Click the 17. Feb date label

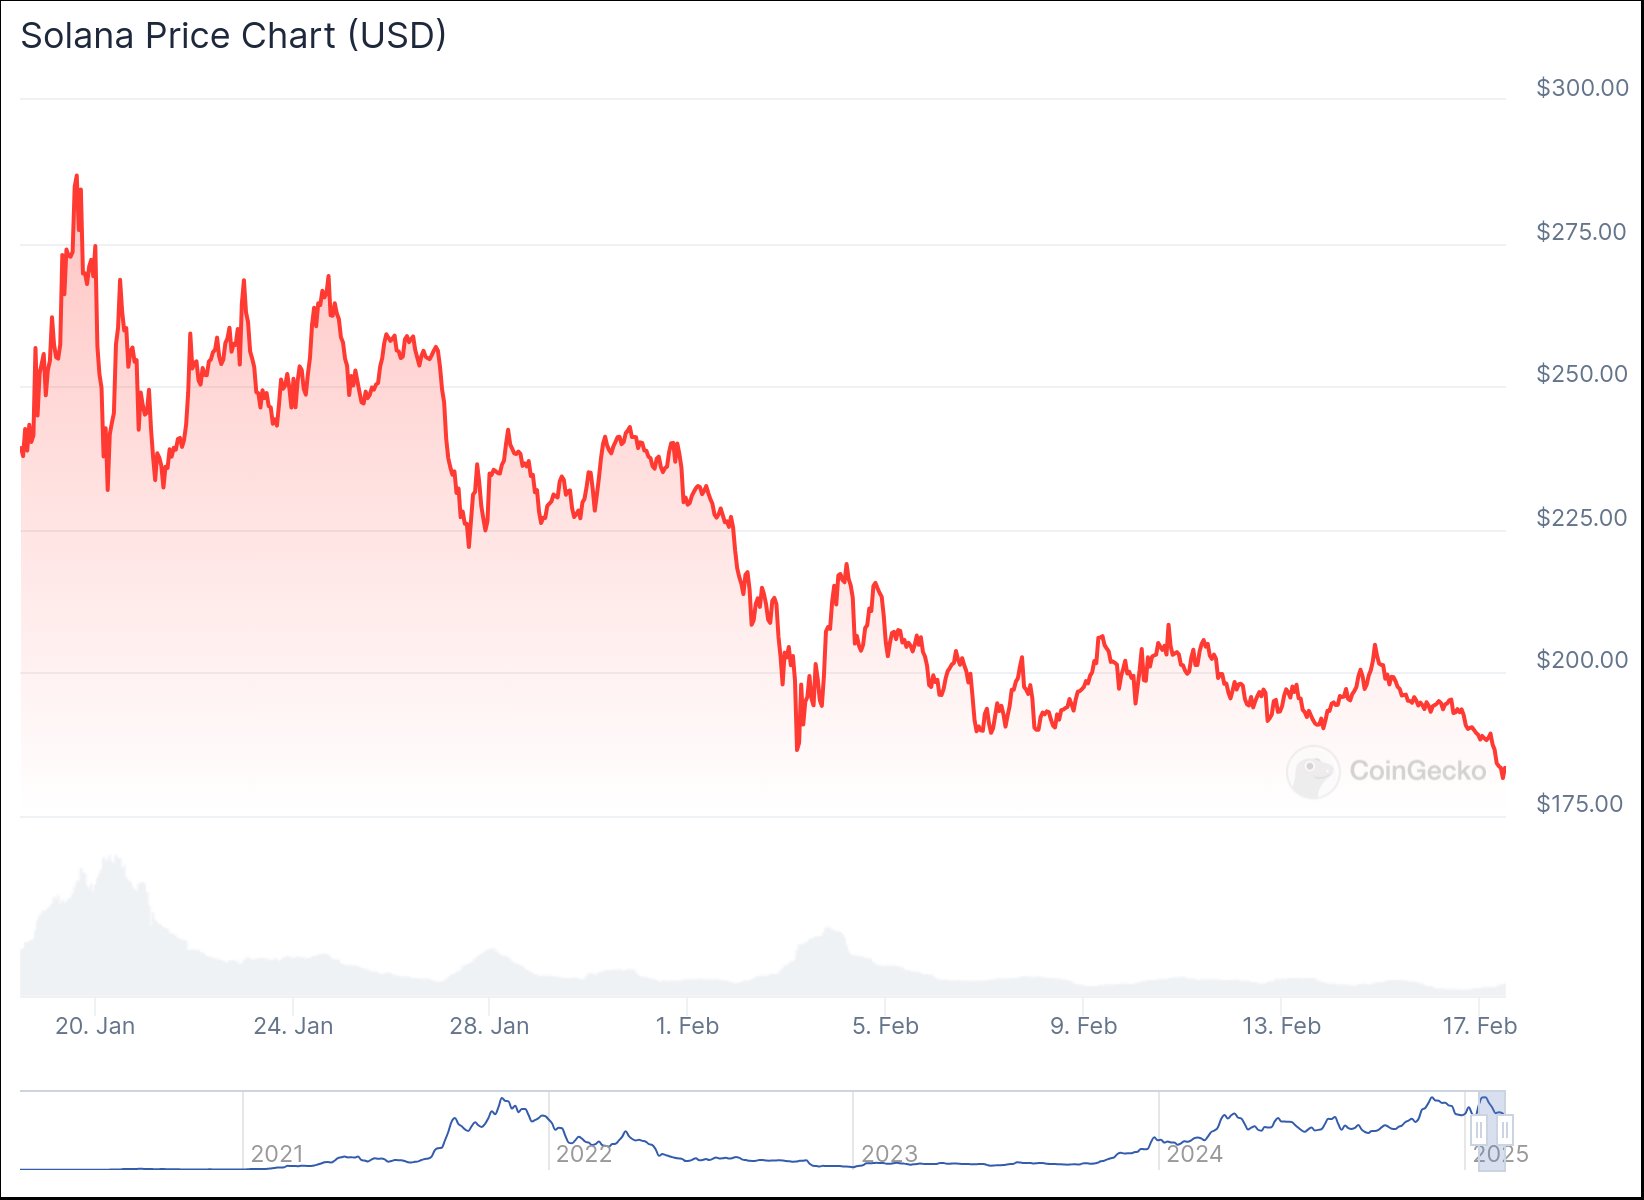pos(1479,1026)
